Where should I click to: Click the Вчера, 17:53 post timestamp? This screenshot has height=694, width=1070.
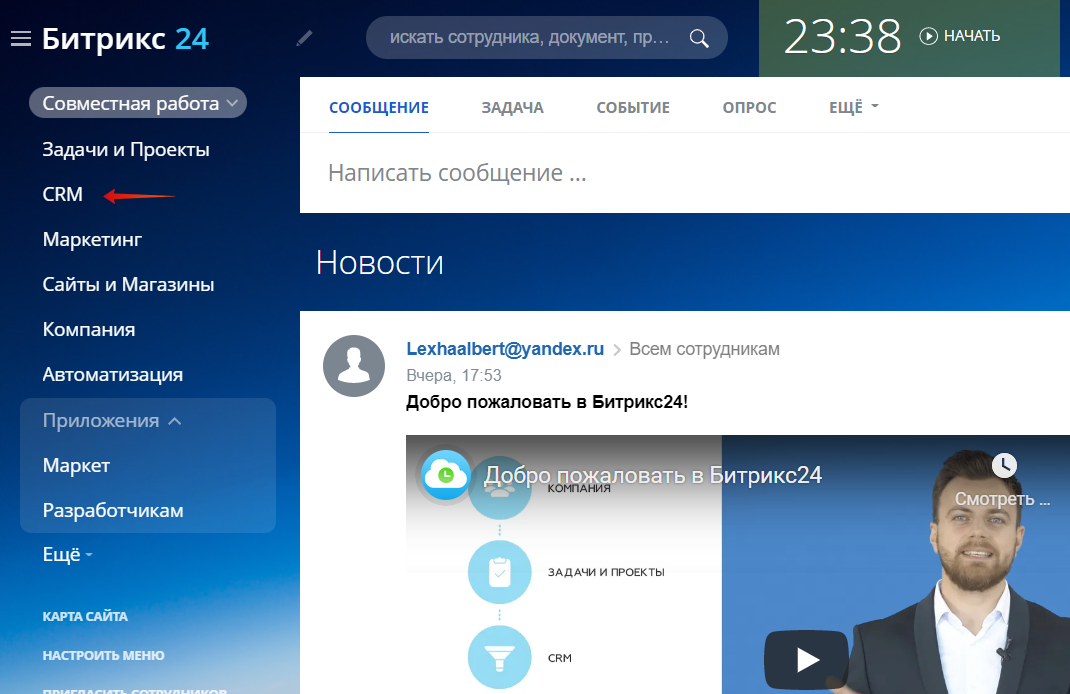point(454,375)
